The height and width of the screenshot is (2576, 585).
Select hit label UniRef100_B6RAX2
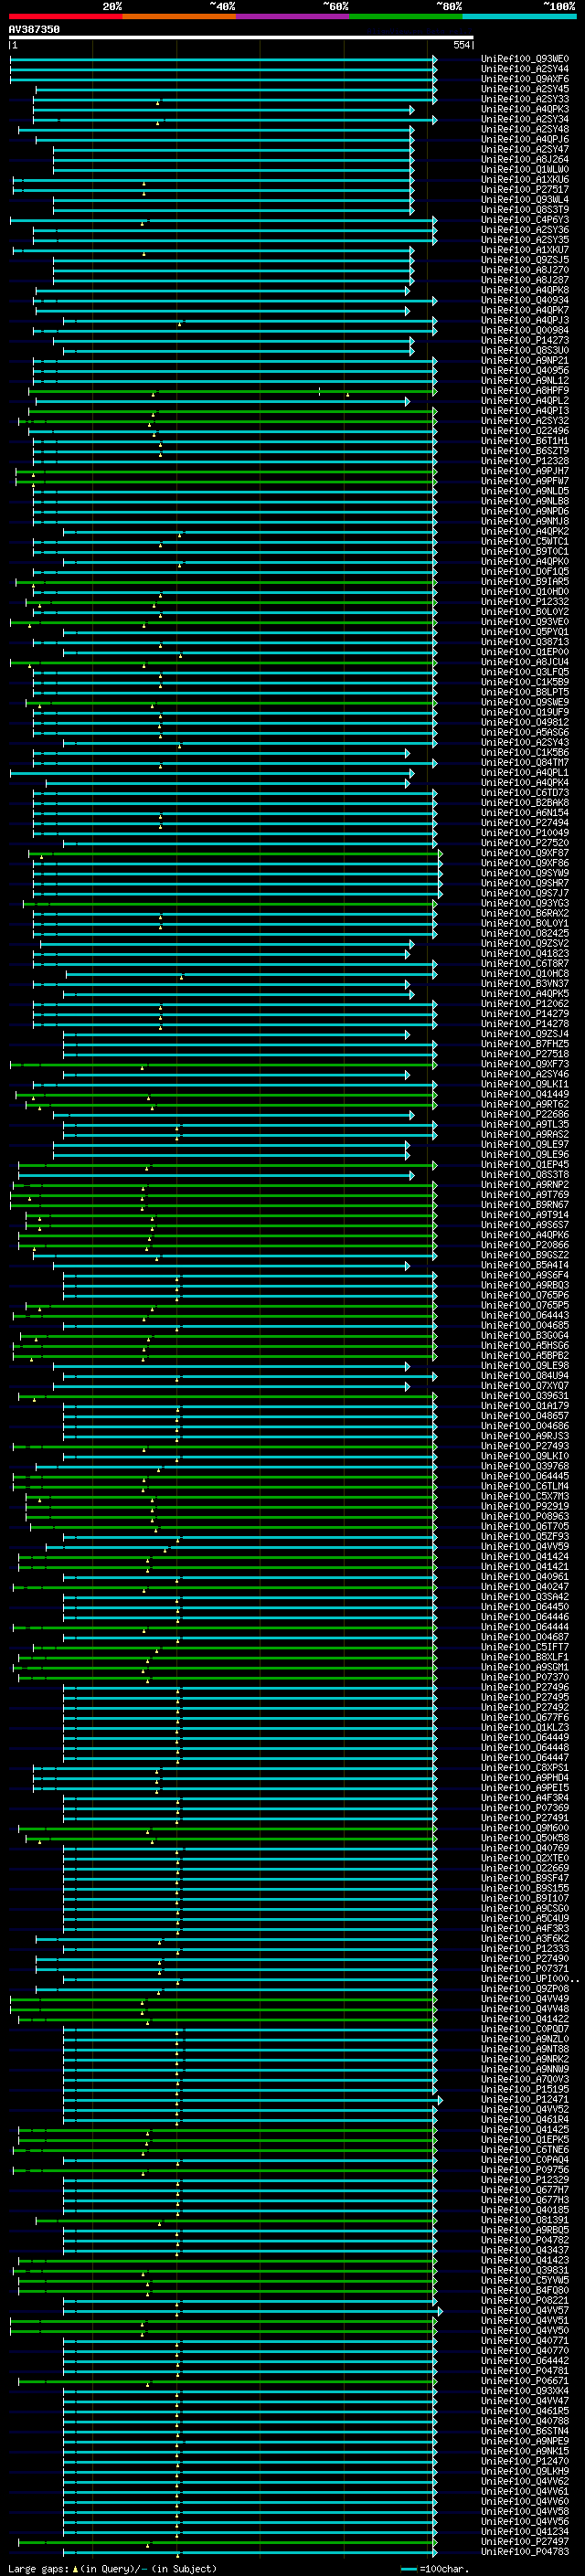tap(525, 913)
